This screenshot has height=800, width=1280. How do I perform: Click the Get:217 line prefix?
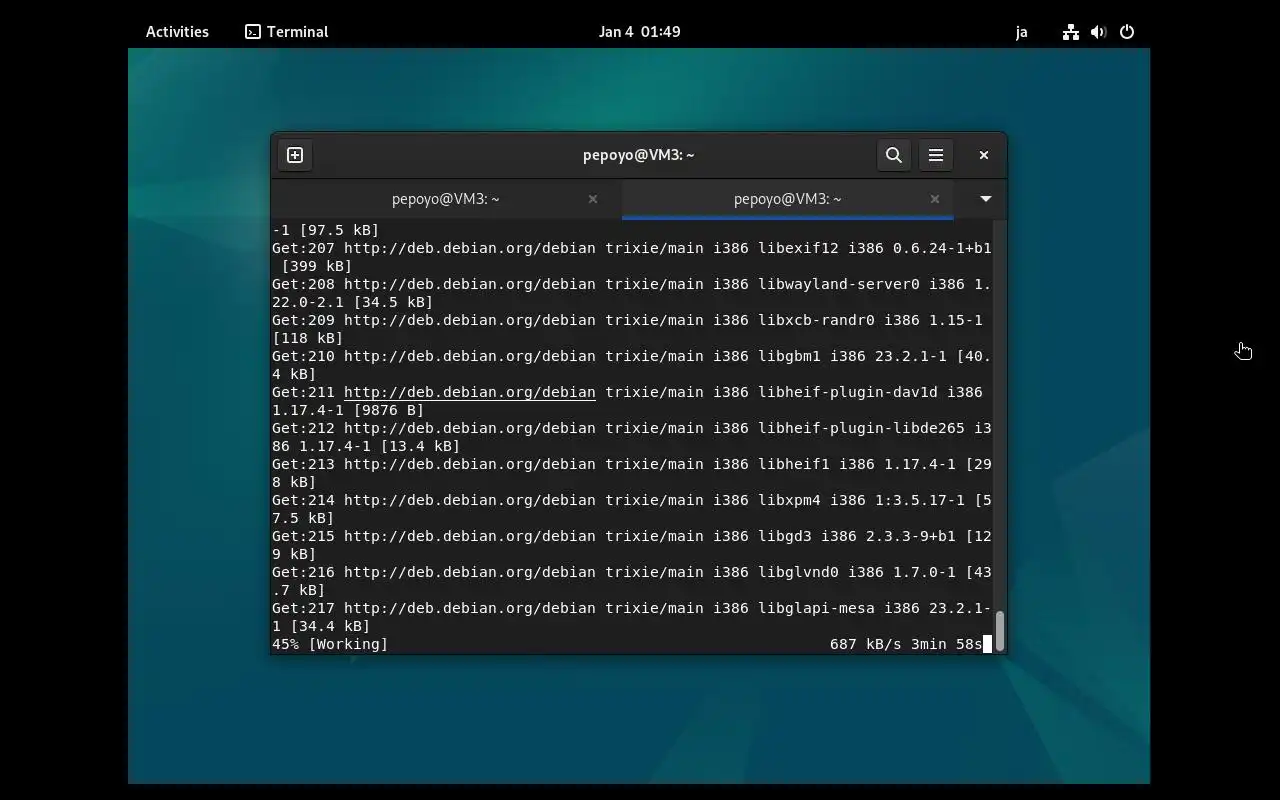point(303,608)
